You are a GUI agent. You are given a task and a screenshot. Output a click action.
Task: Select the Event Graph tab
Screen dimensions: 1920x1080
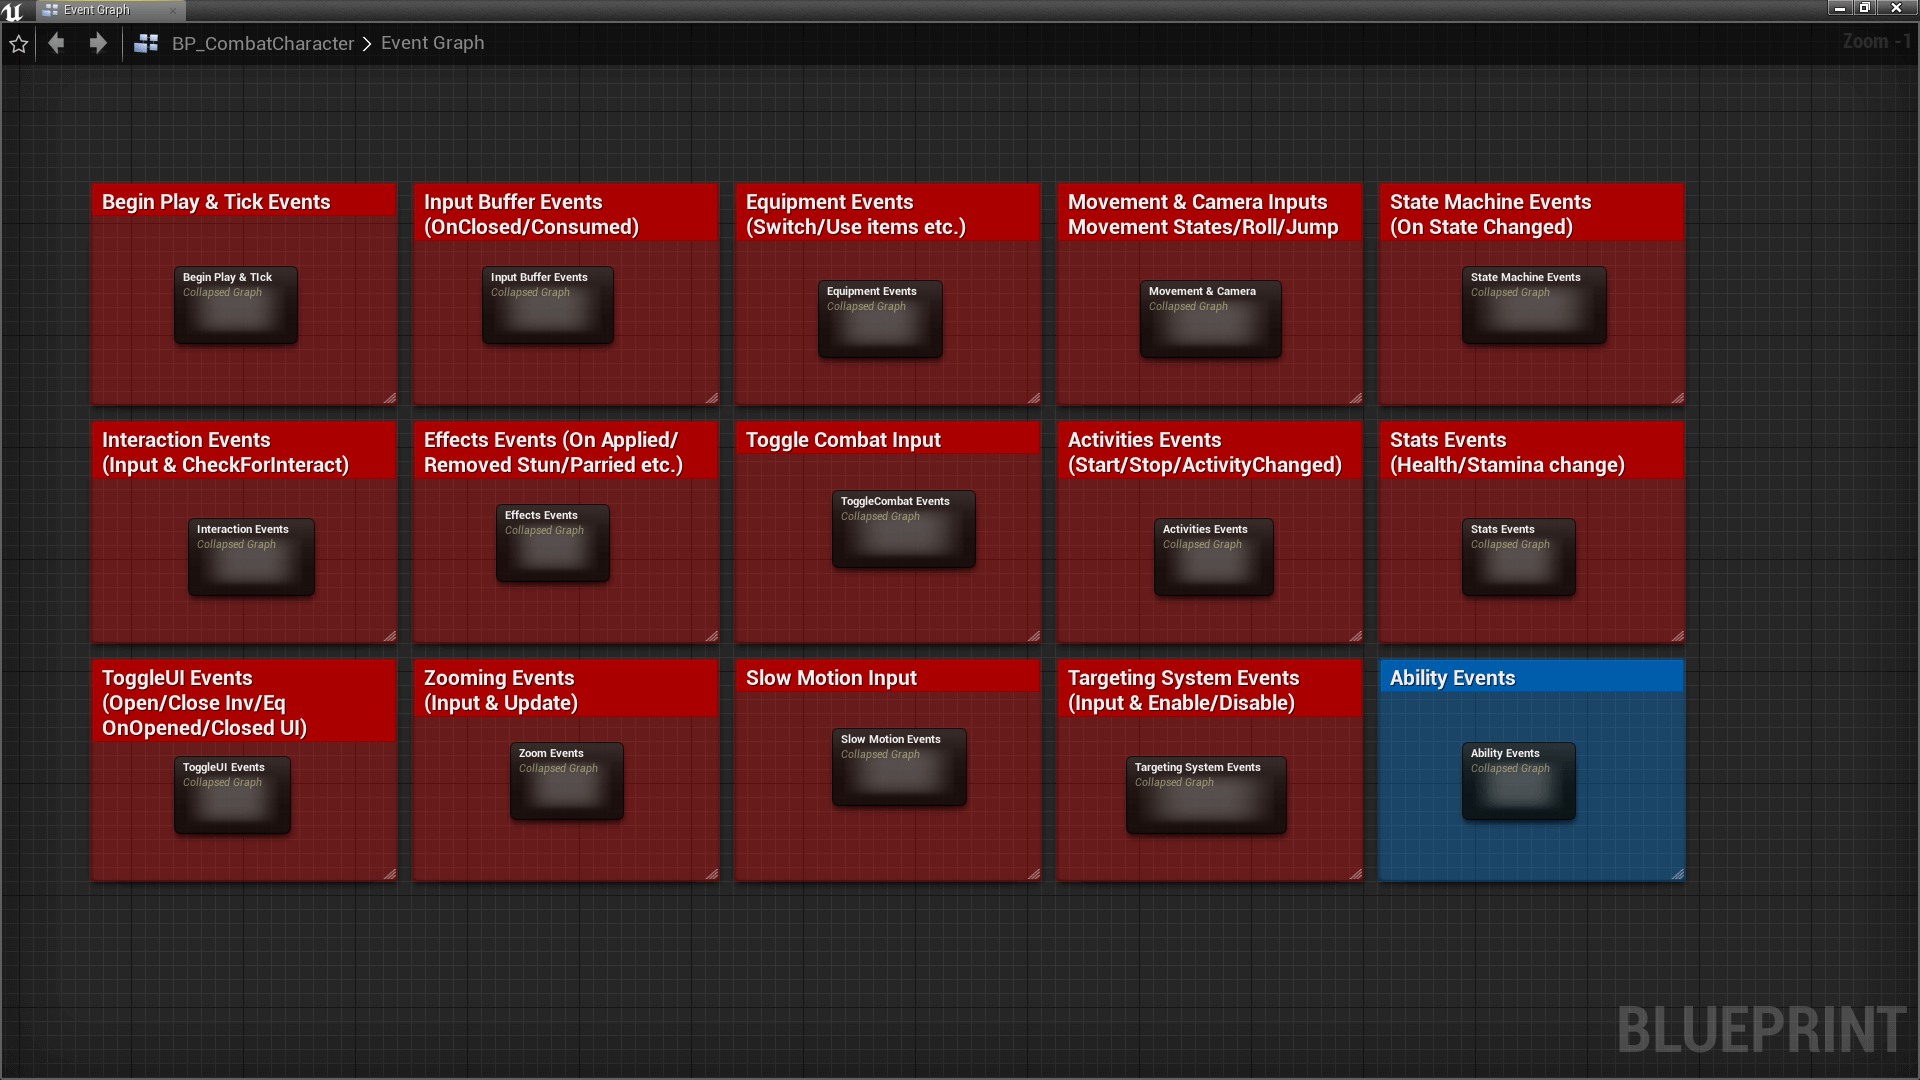tap(97, 10)
